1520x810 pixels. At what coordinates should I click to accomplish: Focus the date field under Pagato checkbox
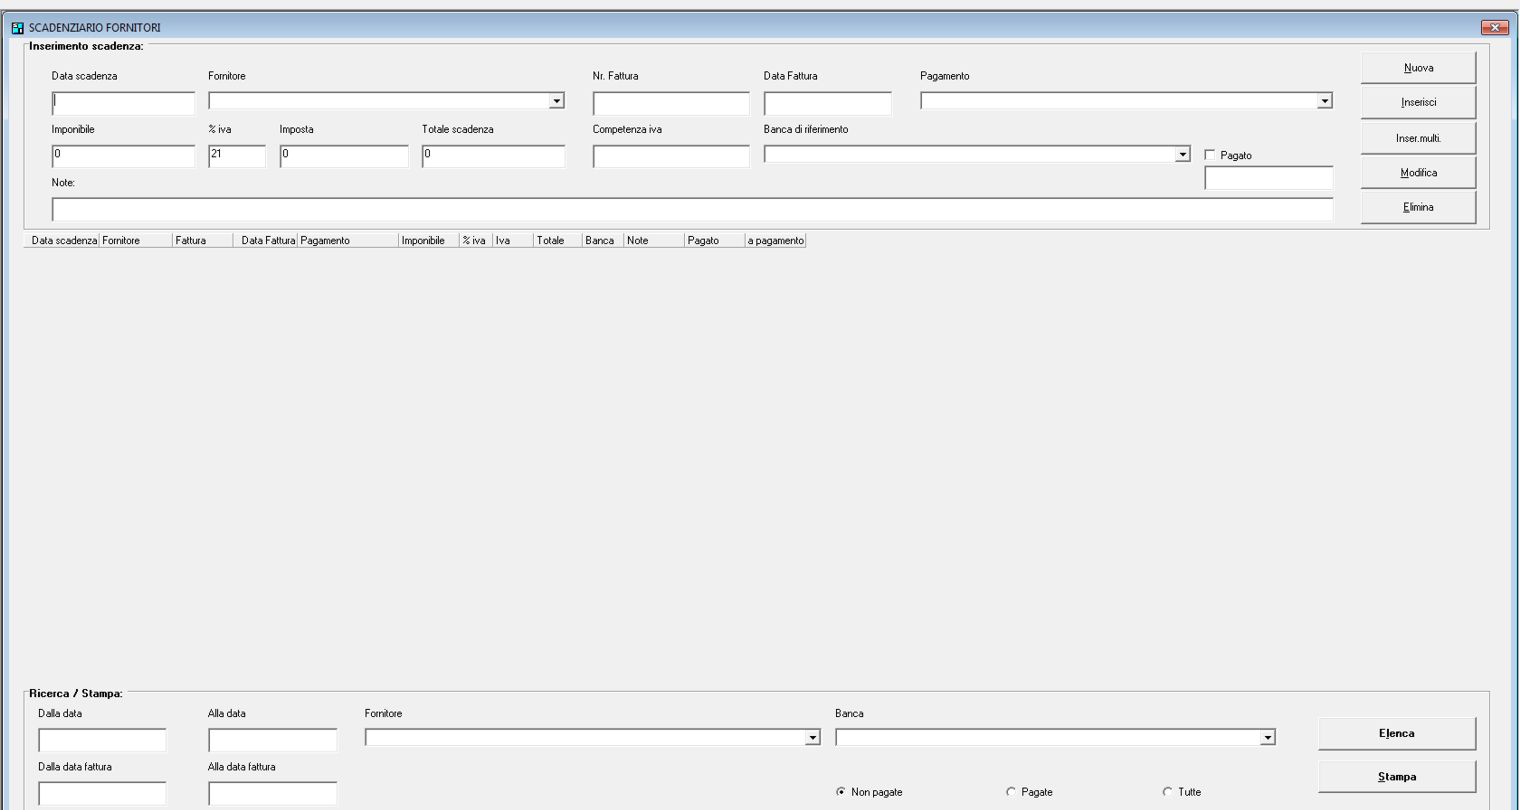point(1269,178)
